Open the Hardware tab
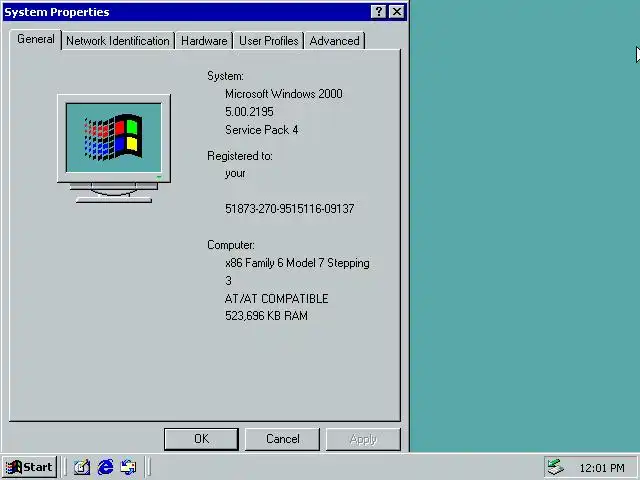Viewport: 640px width, 480px height. click(204, 41)
